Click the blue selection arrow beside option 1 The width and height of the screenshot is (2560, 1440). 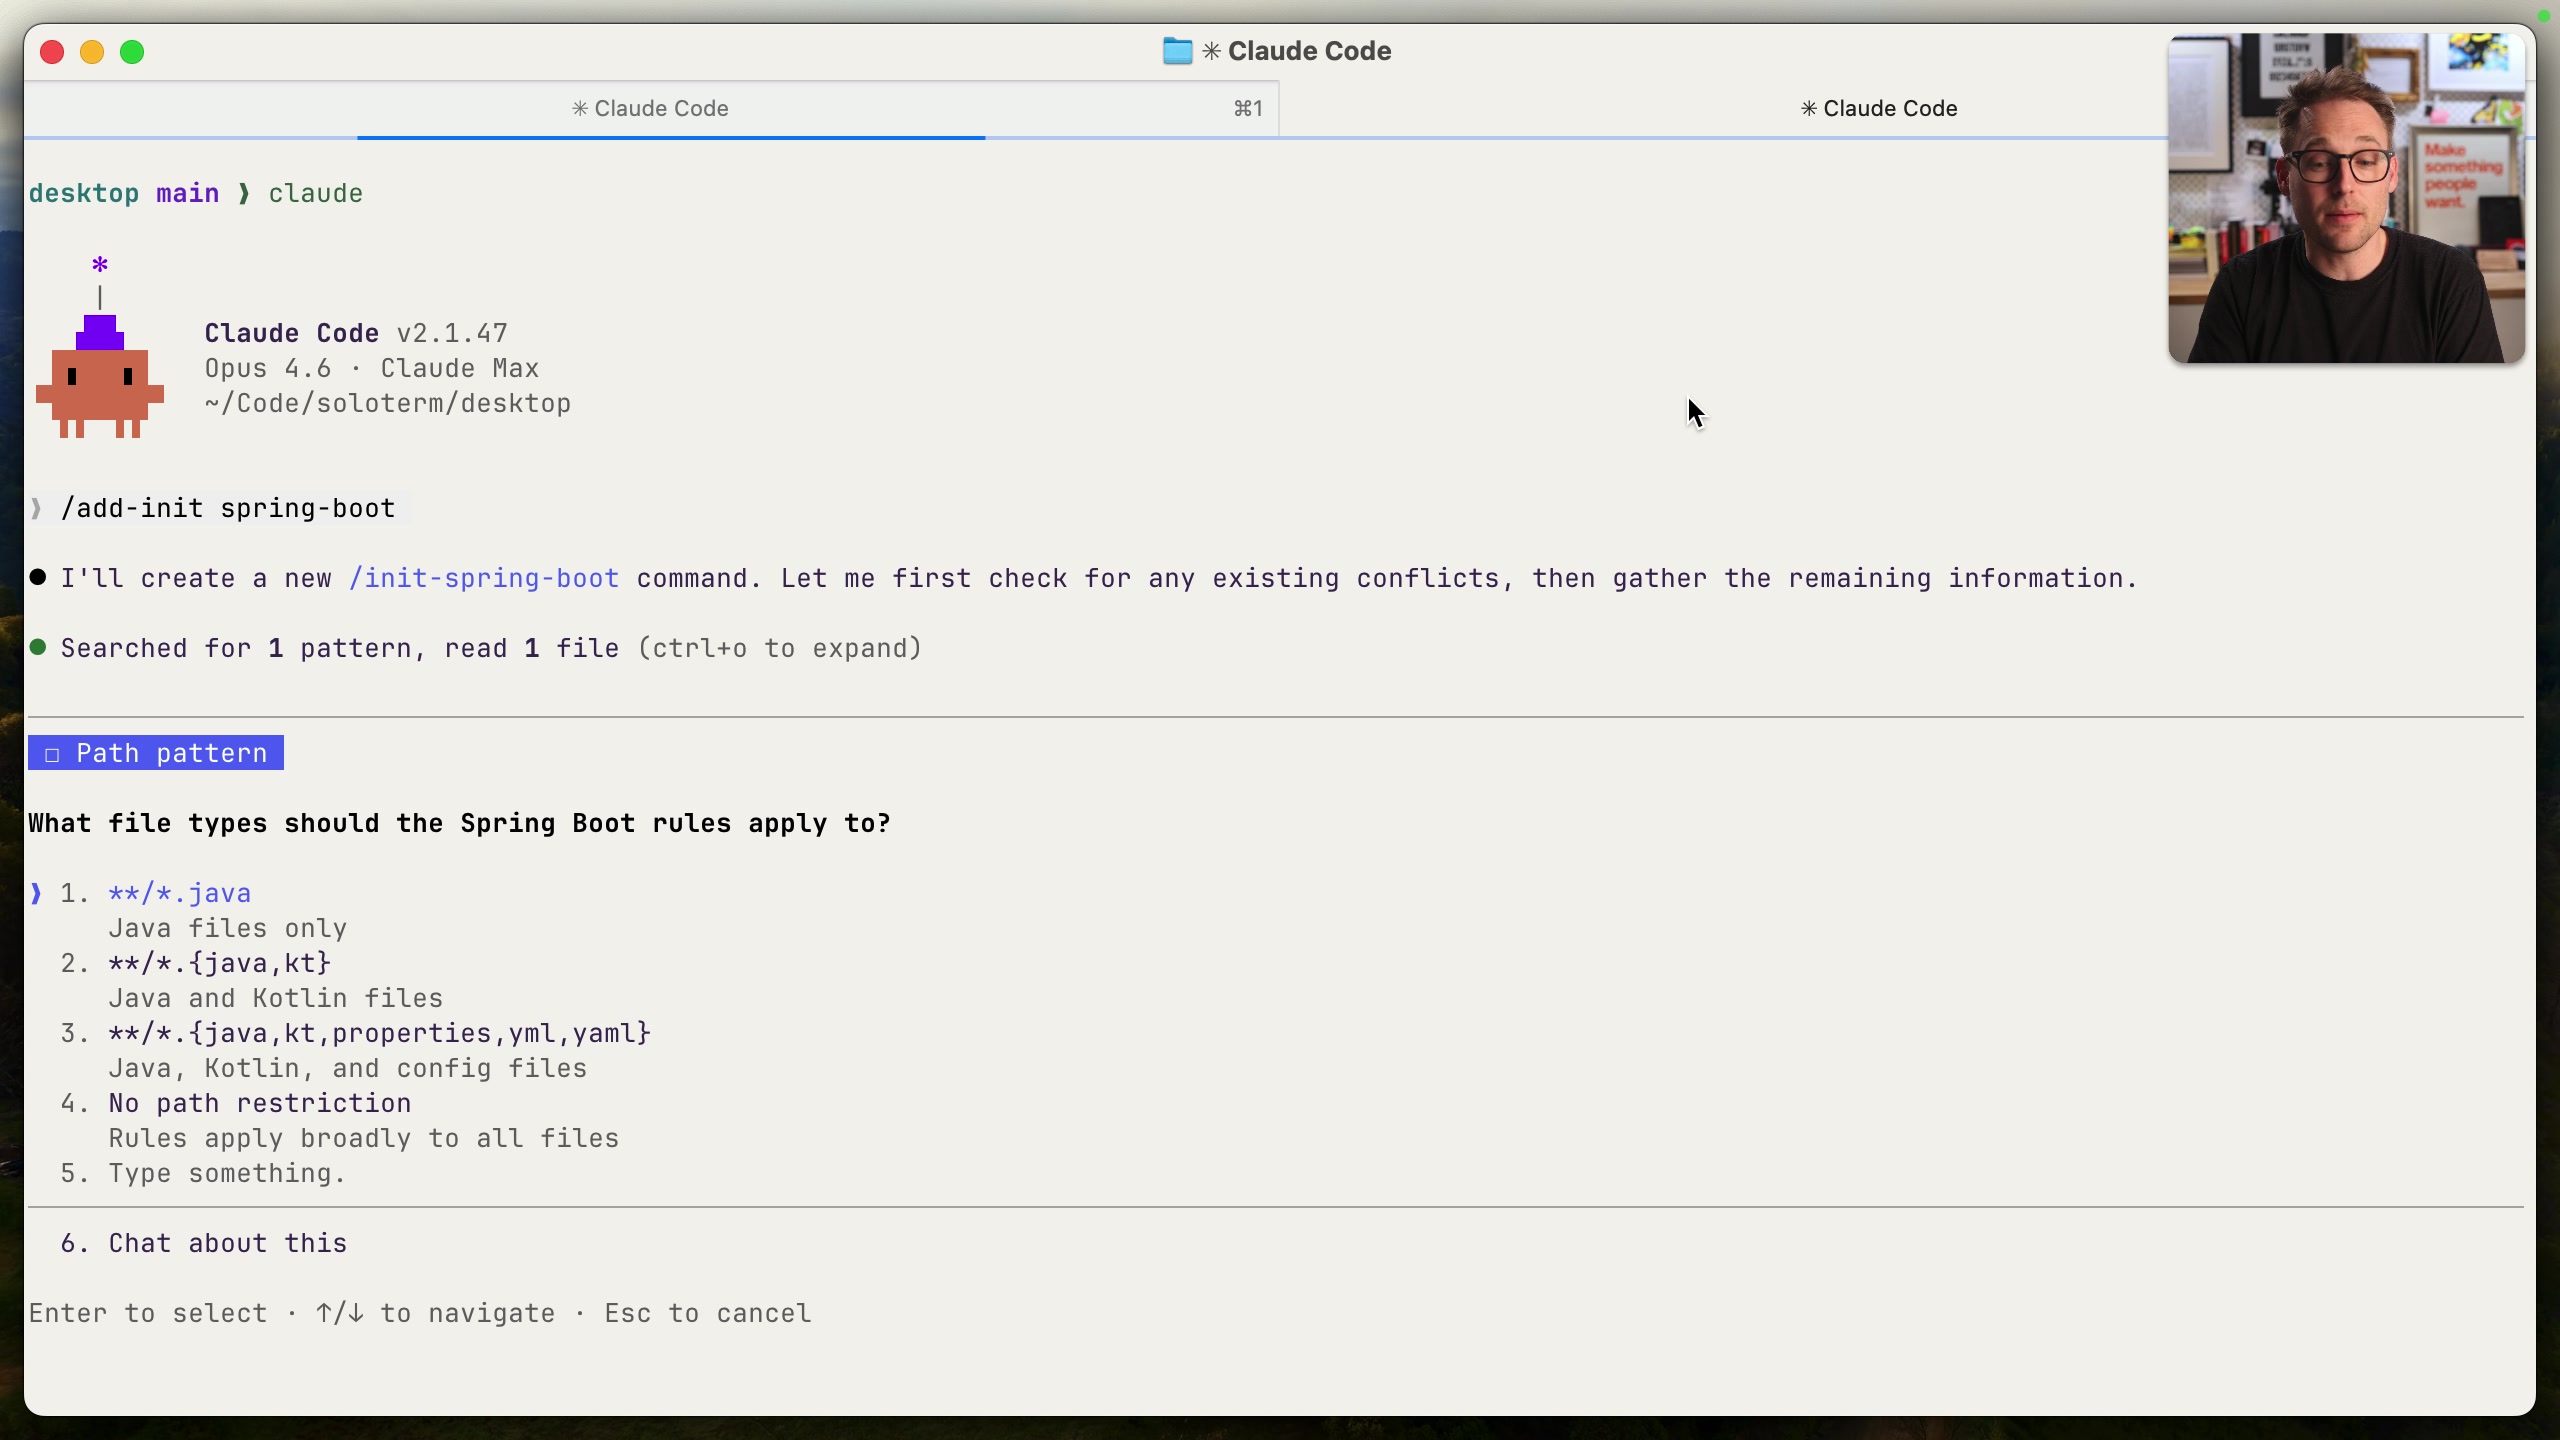click(36, 893)
